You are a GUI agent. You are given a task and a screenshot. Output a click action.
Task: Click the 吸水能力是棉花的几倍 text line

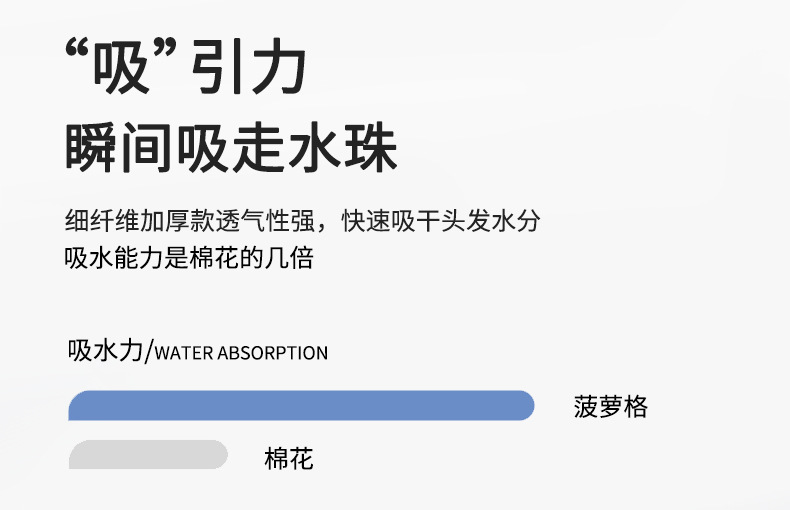(188, 259)
